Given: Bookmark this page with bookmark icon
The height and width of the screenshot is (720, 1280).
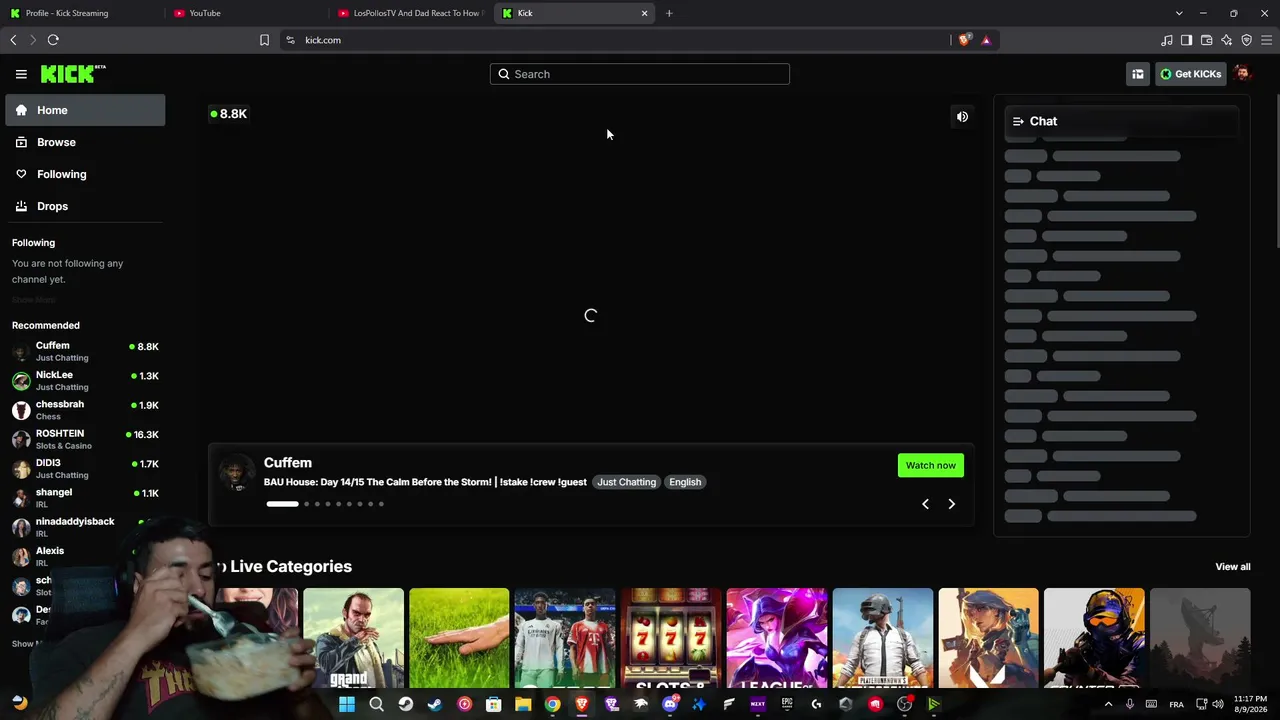Looking at the screenshot, I should (x=264, y=40).
